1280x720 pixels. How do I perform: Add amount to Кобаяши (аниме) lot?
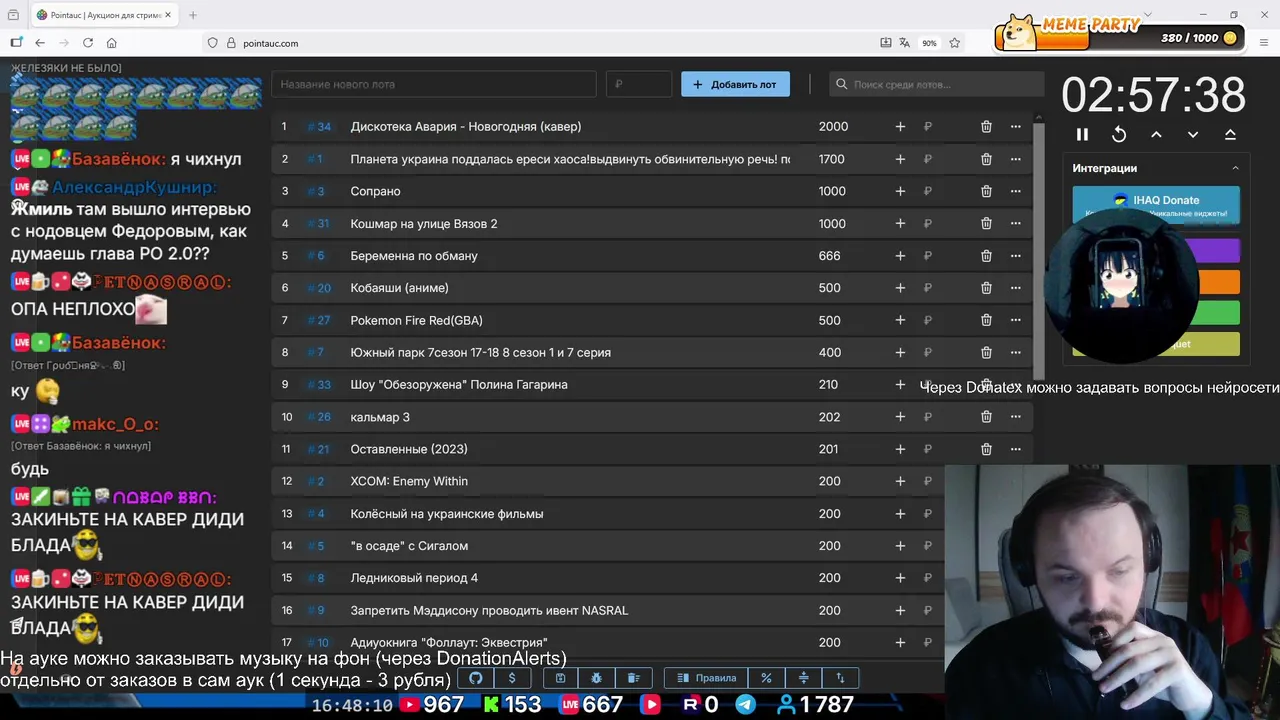point(900,288)
